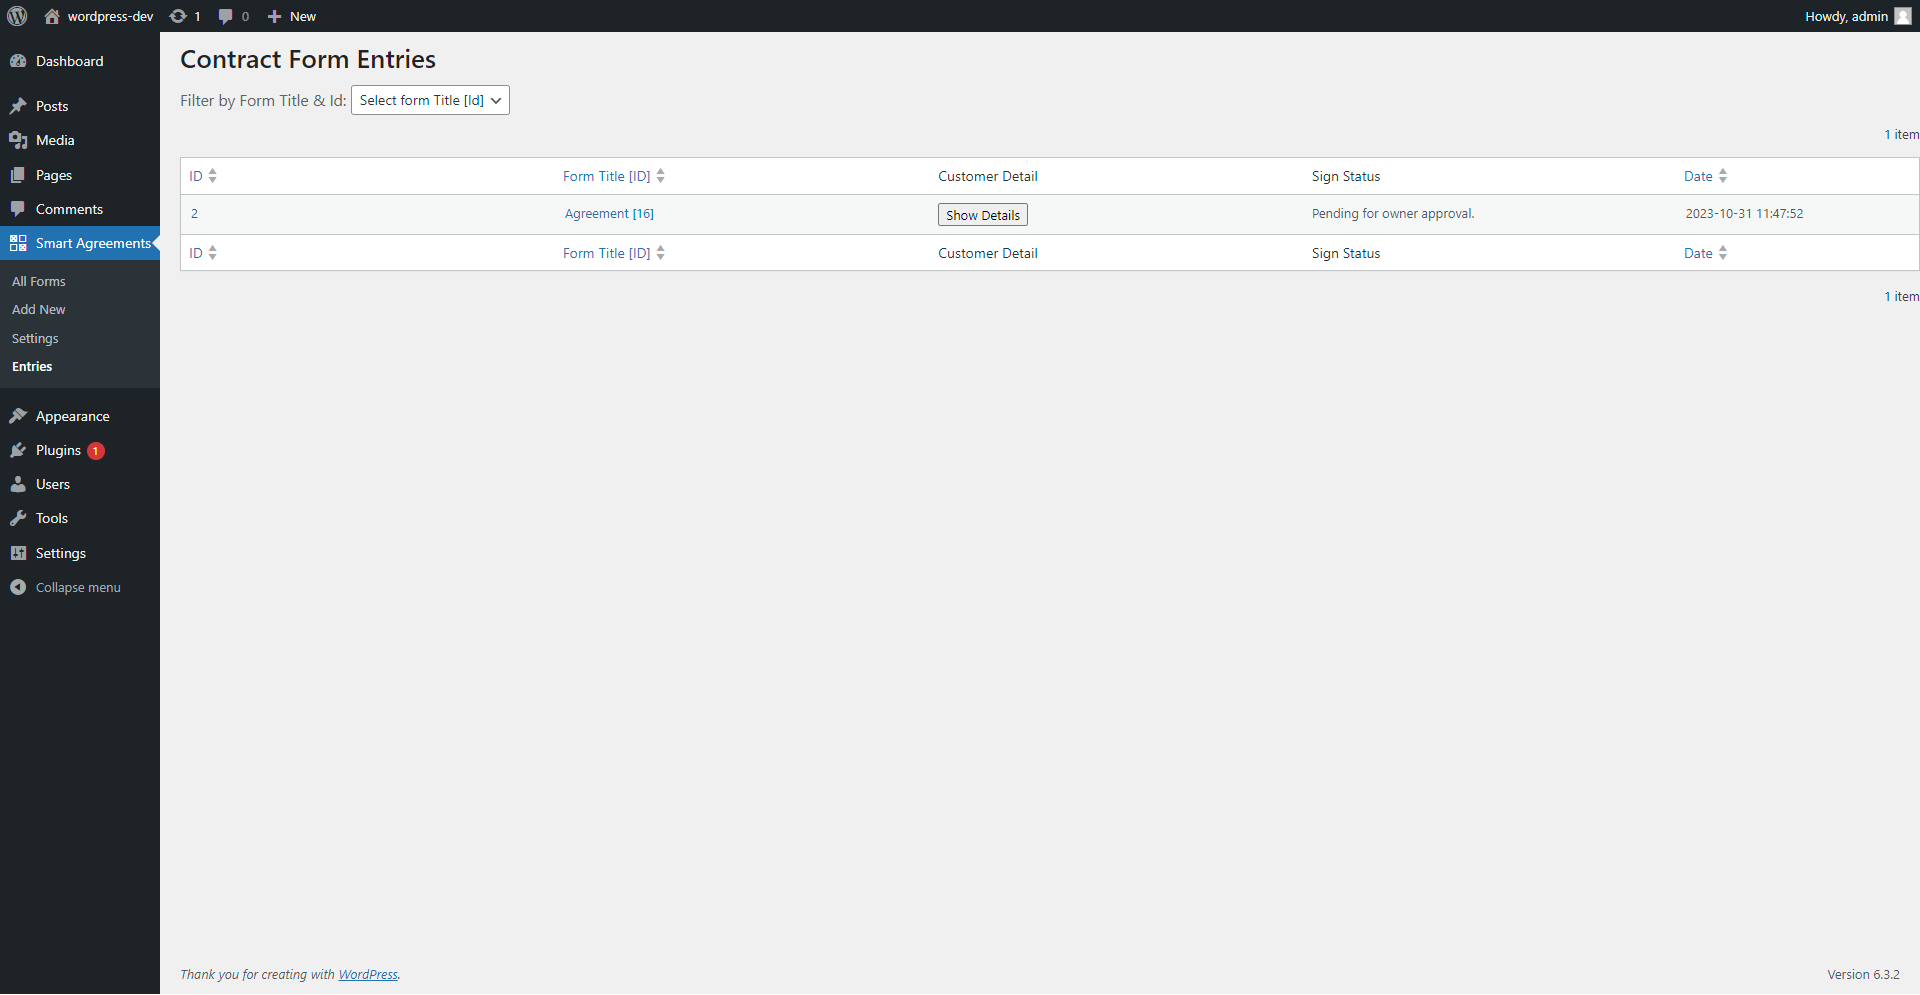The width and height of the screenshot is (1920, 995).
Task: Open the updates icon in admin bar
Action: (x=178, y=16)
